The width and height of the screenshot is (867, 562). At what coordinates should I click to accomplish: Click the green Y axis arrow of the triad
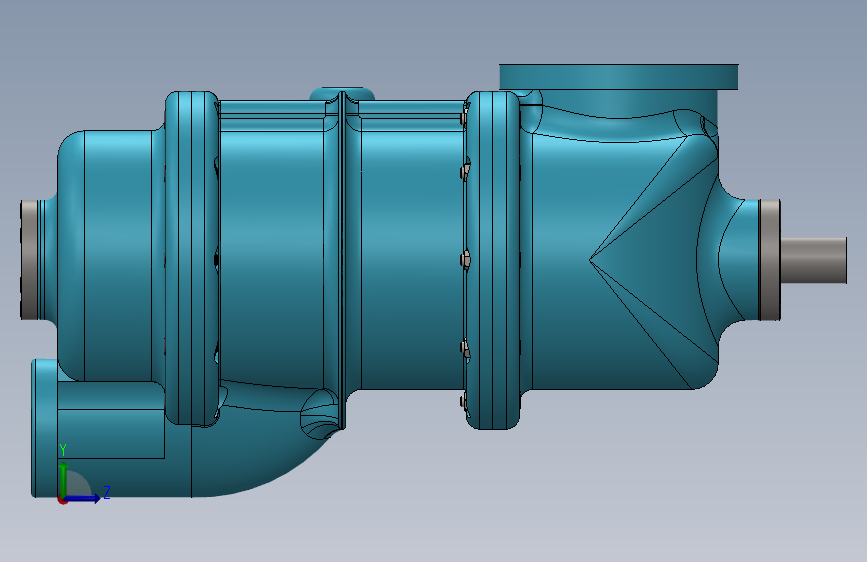point(64,479)
